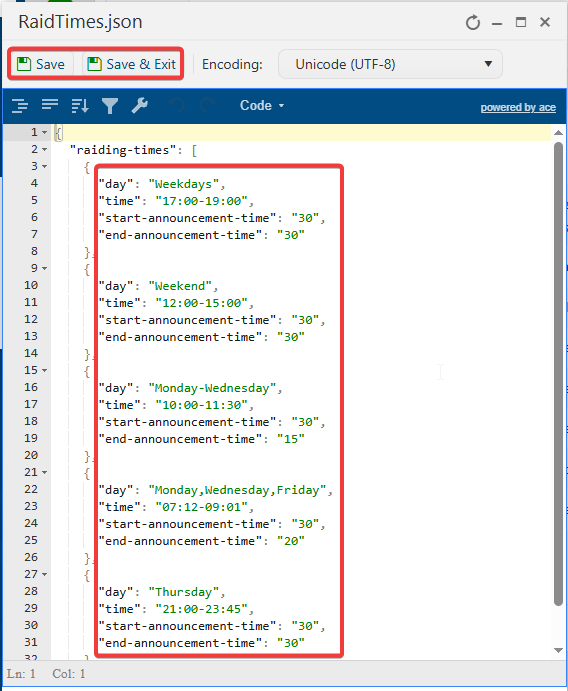
Task: Click the "raiding-times" key text
Action: click(x=123, y=150)
